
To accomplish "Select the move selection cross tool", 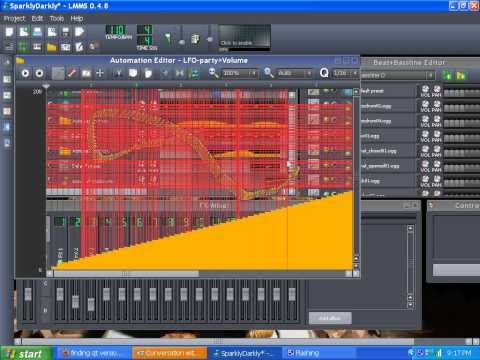I will pos(100,73).
